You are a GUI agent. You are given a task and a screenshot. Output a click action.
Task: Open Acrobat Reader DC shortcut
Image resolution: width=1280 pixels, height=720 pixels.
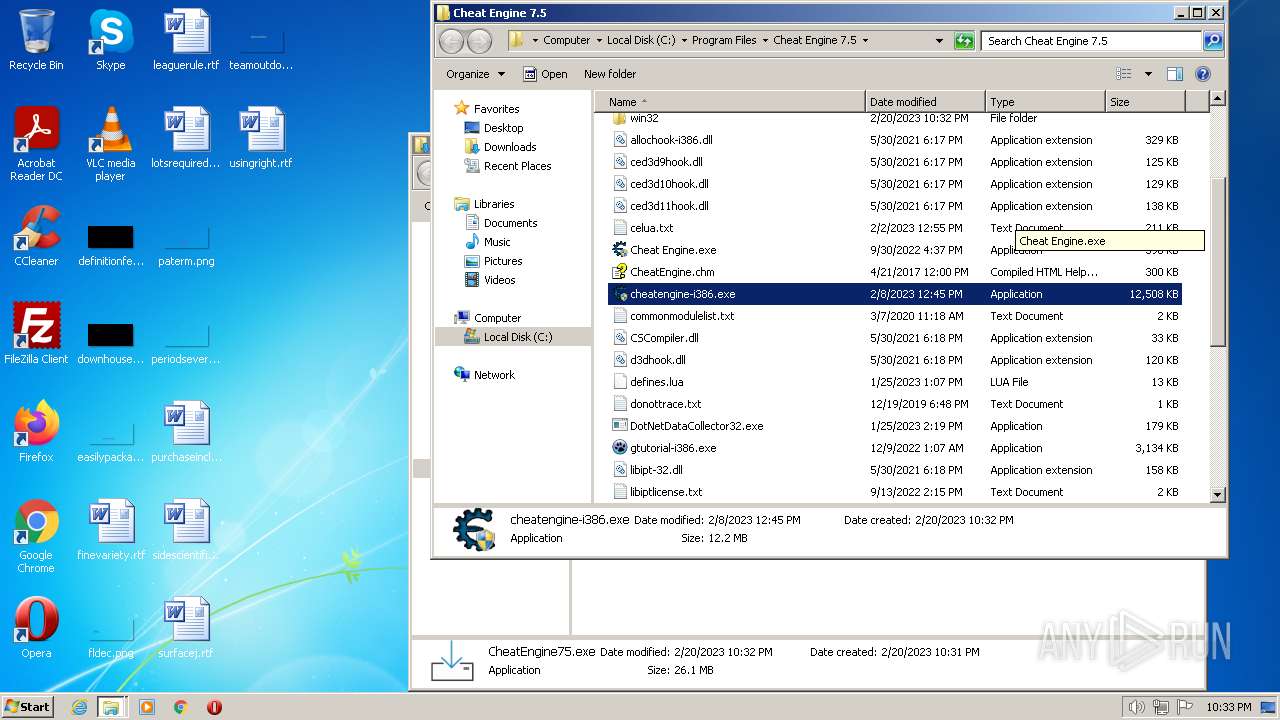coord(36,144)
